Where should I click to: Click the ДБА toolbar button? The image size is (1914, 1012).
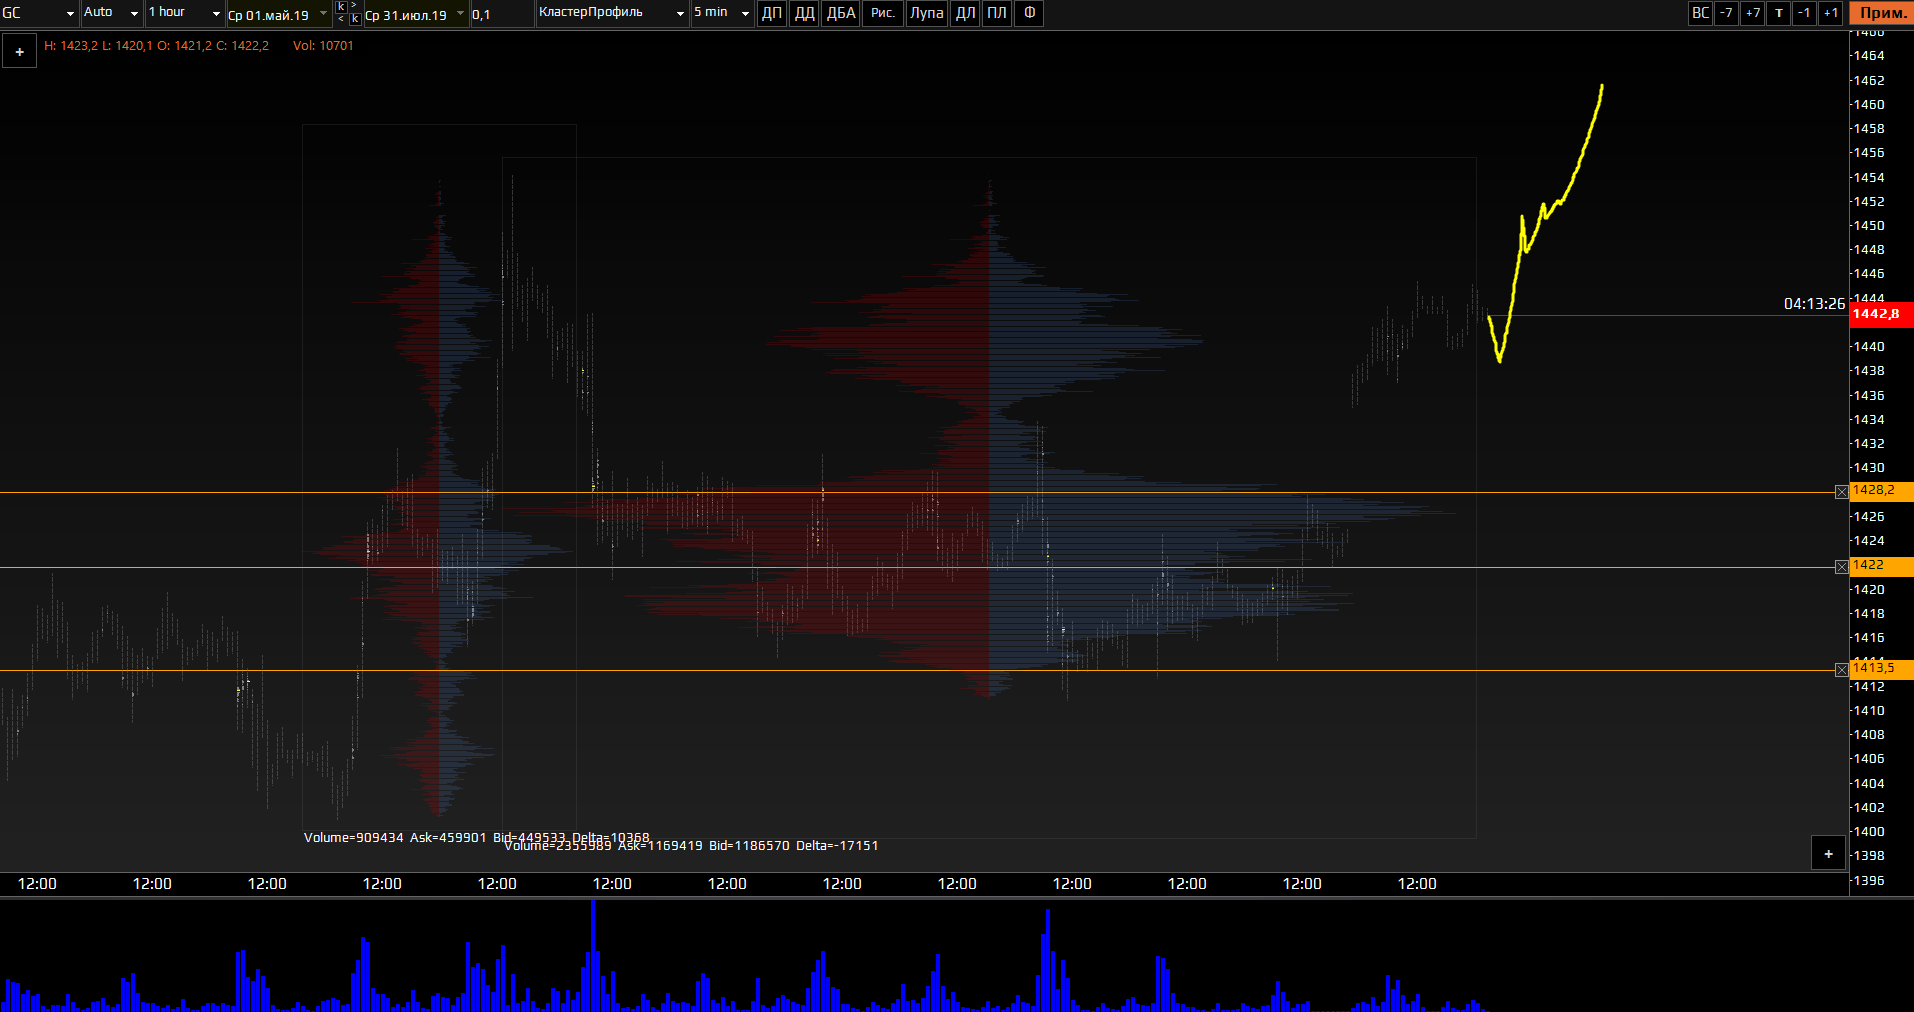(x=840, y=13)
